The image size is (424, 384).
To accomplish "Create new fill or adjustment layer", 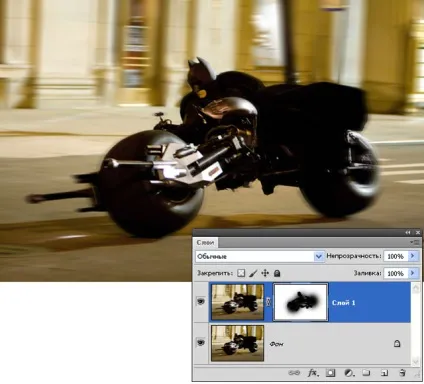I will click(349, 373).
